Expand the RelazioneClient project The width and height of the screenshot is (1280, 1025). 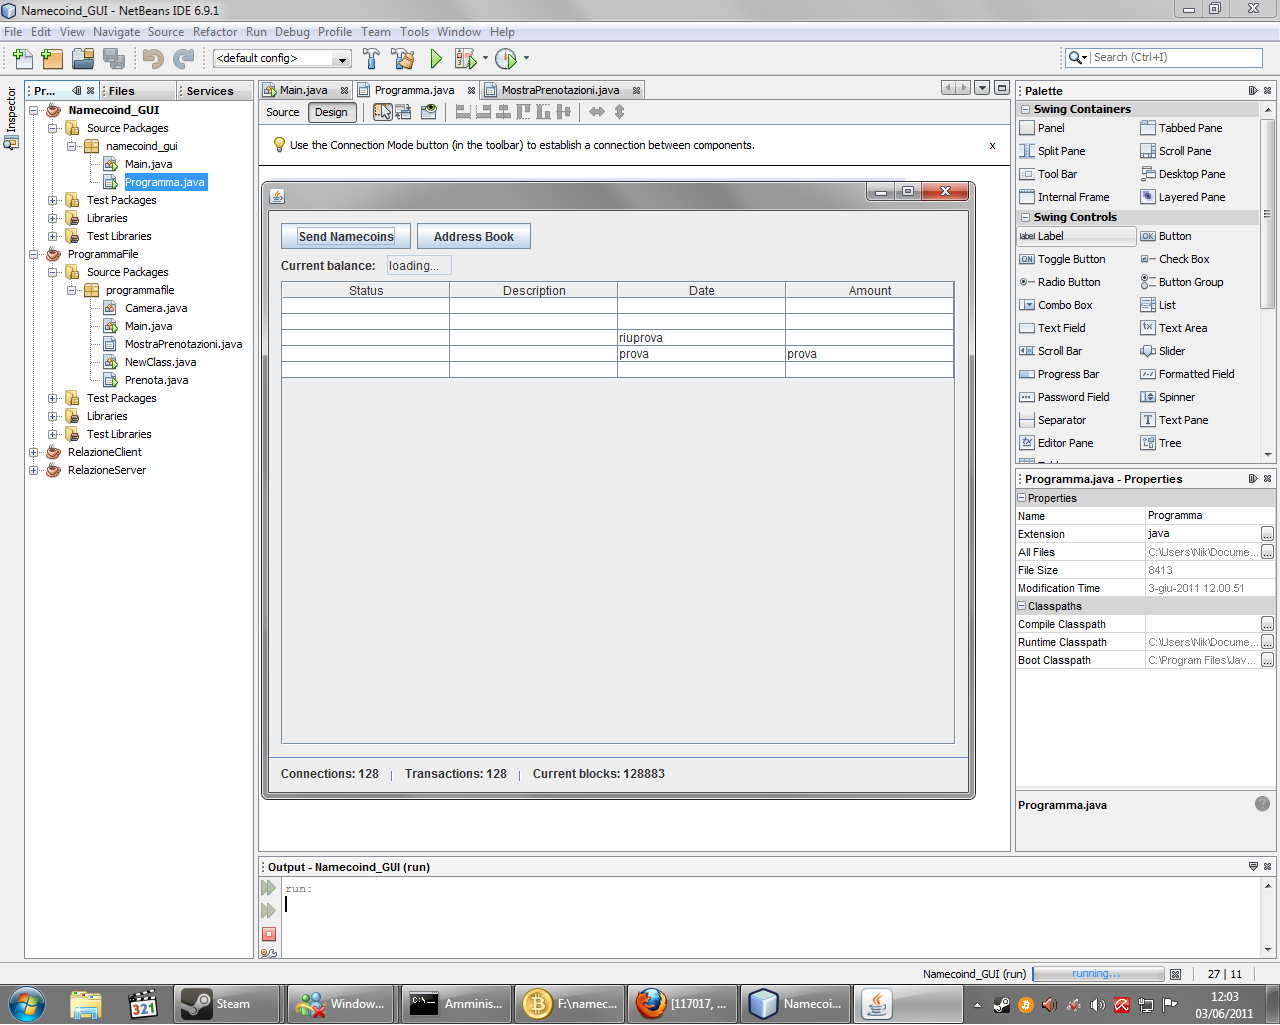pyautogui.click(x=33, y=452)
